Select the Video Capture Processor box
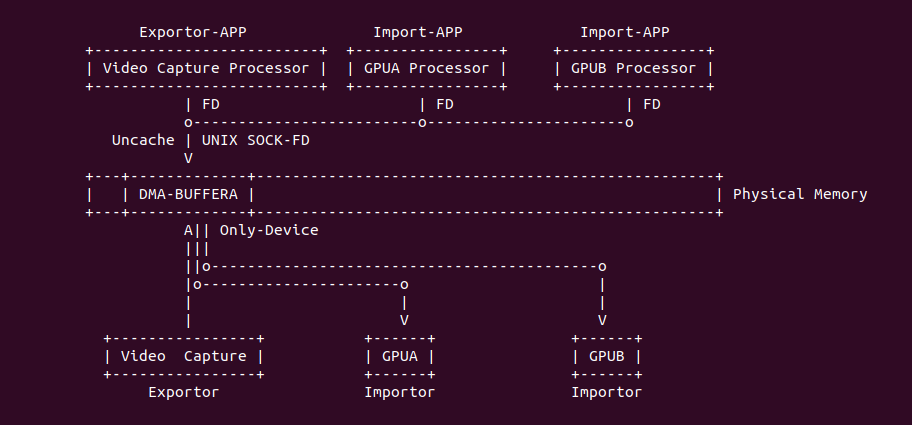The image size is (912, 425). pyautogui.click(x=206, y=68)
